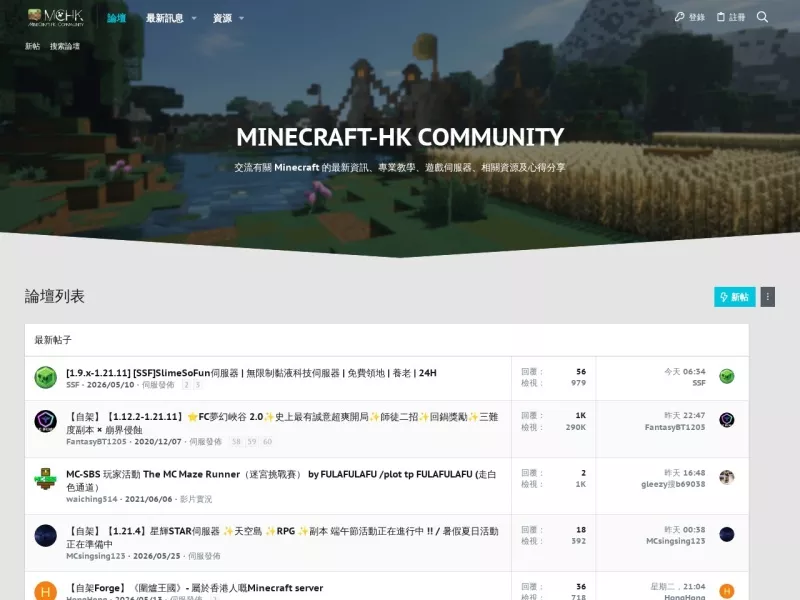
Task: Click the 註冊 register link
Action: tap(731, 17)
